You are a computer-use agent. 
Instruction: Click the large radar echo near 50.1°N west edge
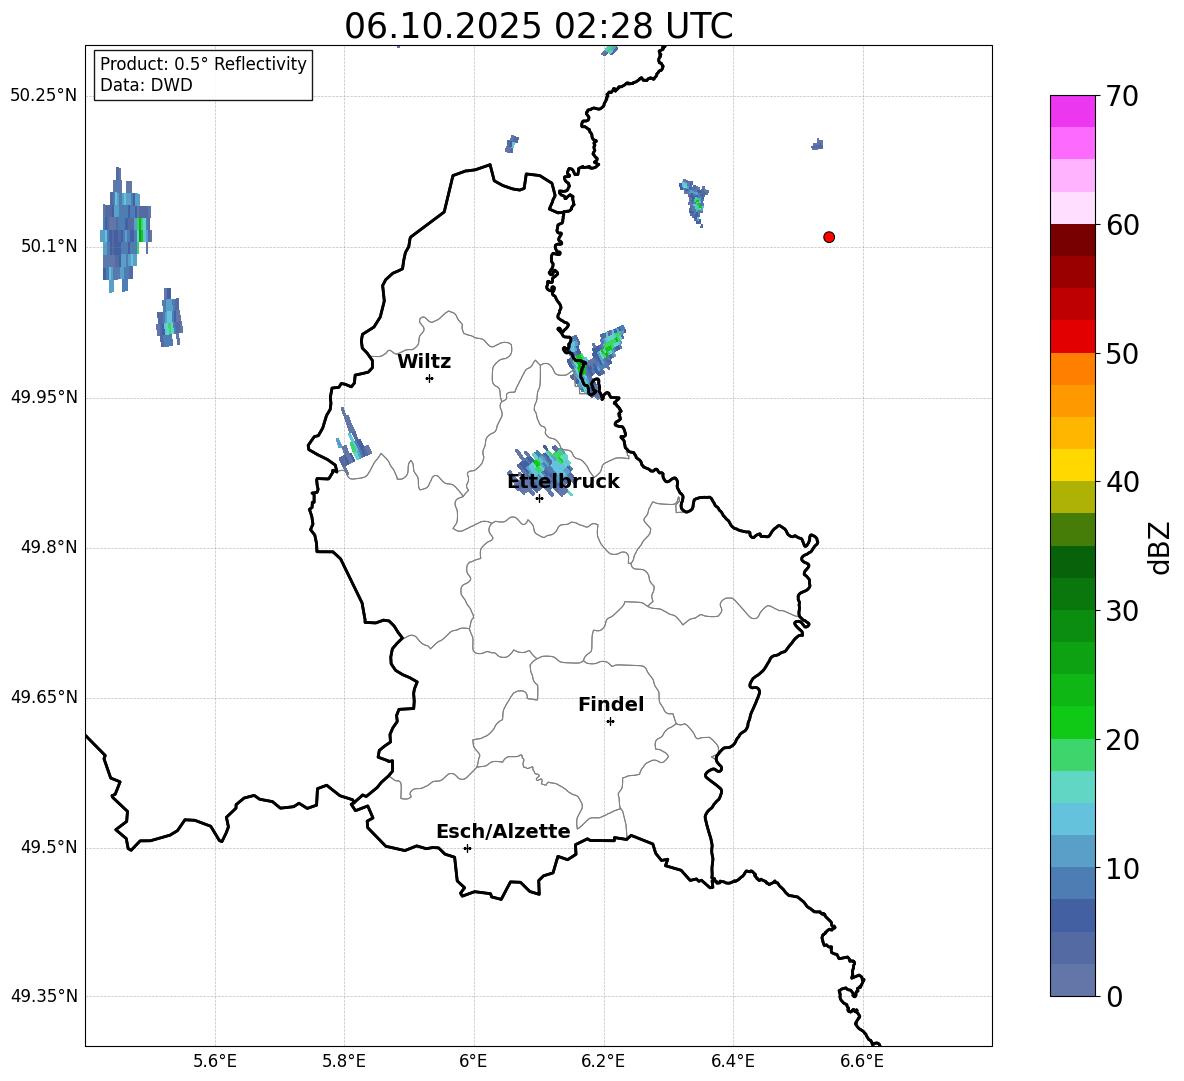click(x=125, y=230)
